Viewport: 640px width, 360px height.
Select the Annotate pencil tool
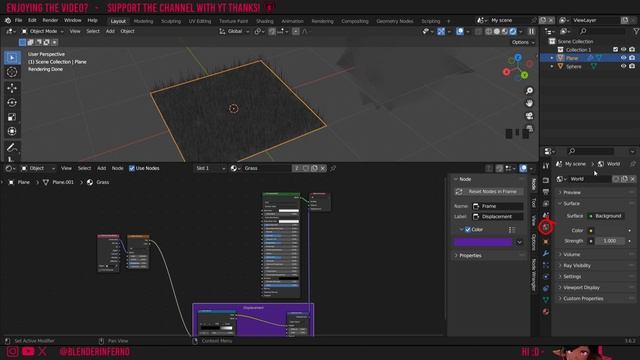click(x=12, y=147)
